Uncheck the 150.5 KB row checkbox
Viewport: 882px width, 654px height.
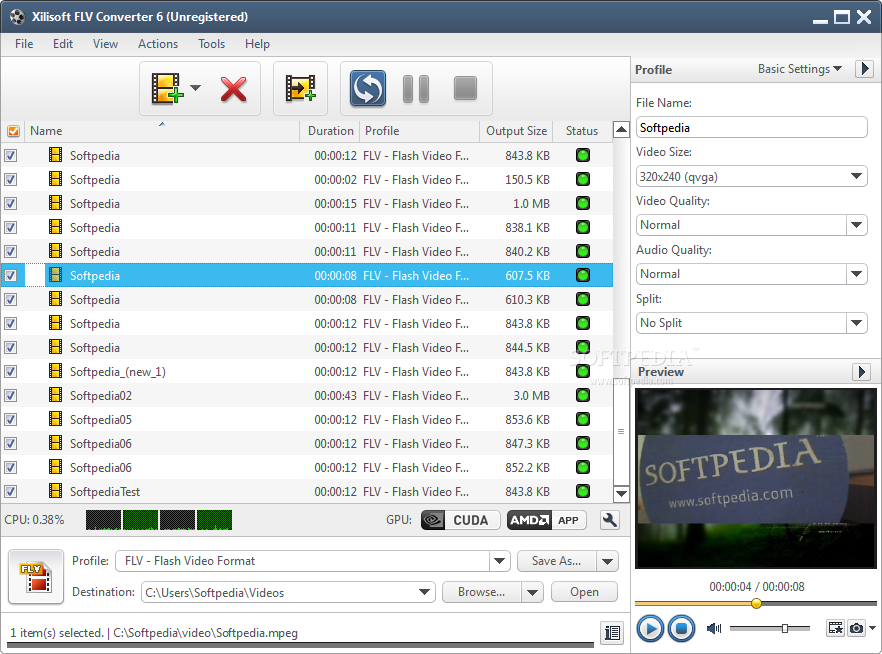click(11, 179)
